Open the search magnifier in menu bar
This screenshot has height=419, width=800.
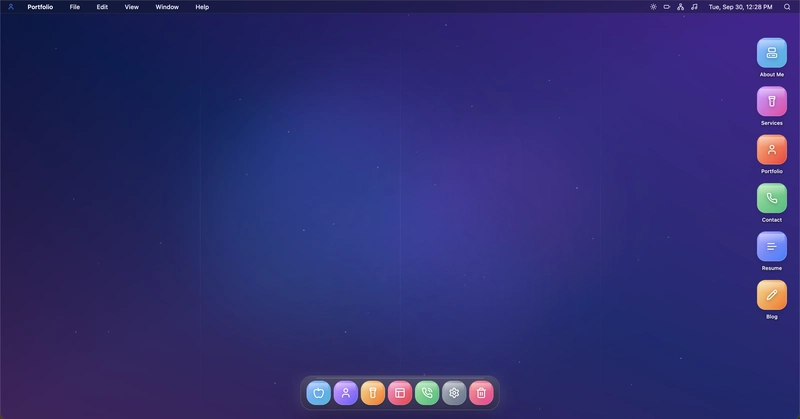tap(787, 7)
